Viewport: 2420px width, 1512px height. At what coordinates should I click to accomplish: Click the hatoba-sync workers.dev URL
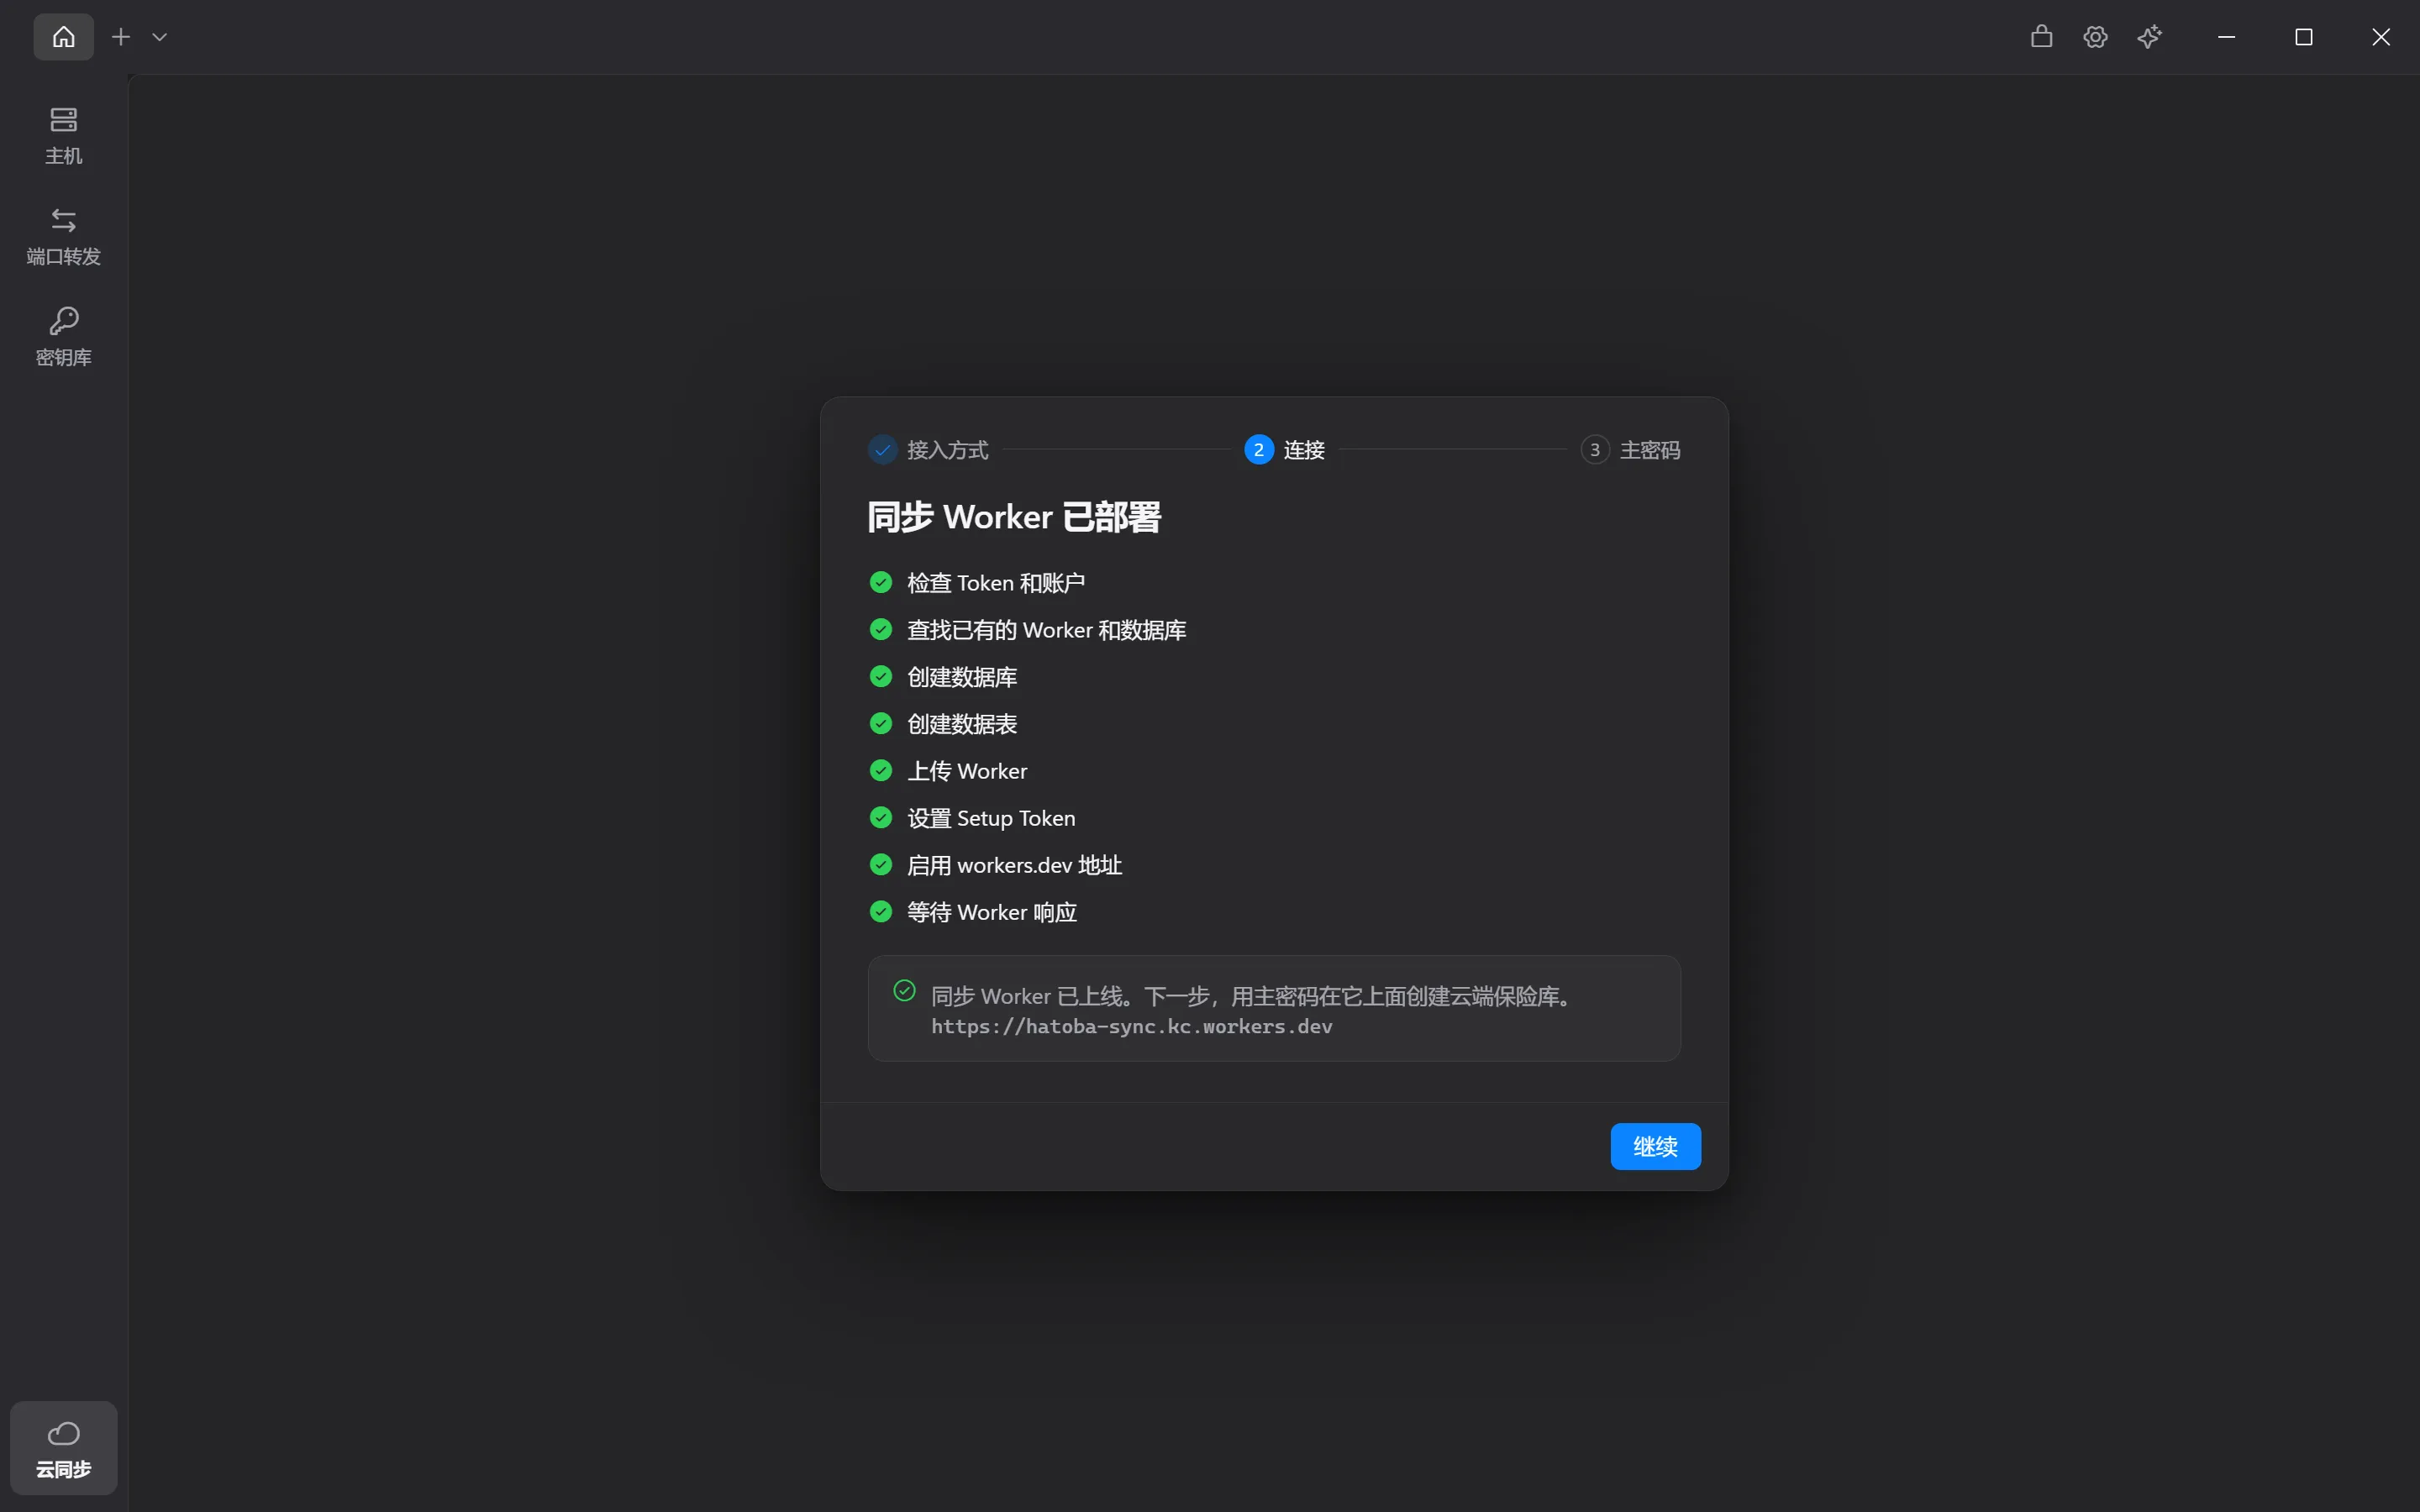pyautogui.click(x=1131, y=1027)
